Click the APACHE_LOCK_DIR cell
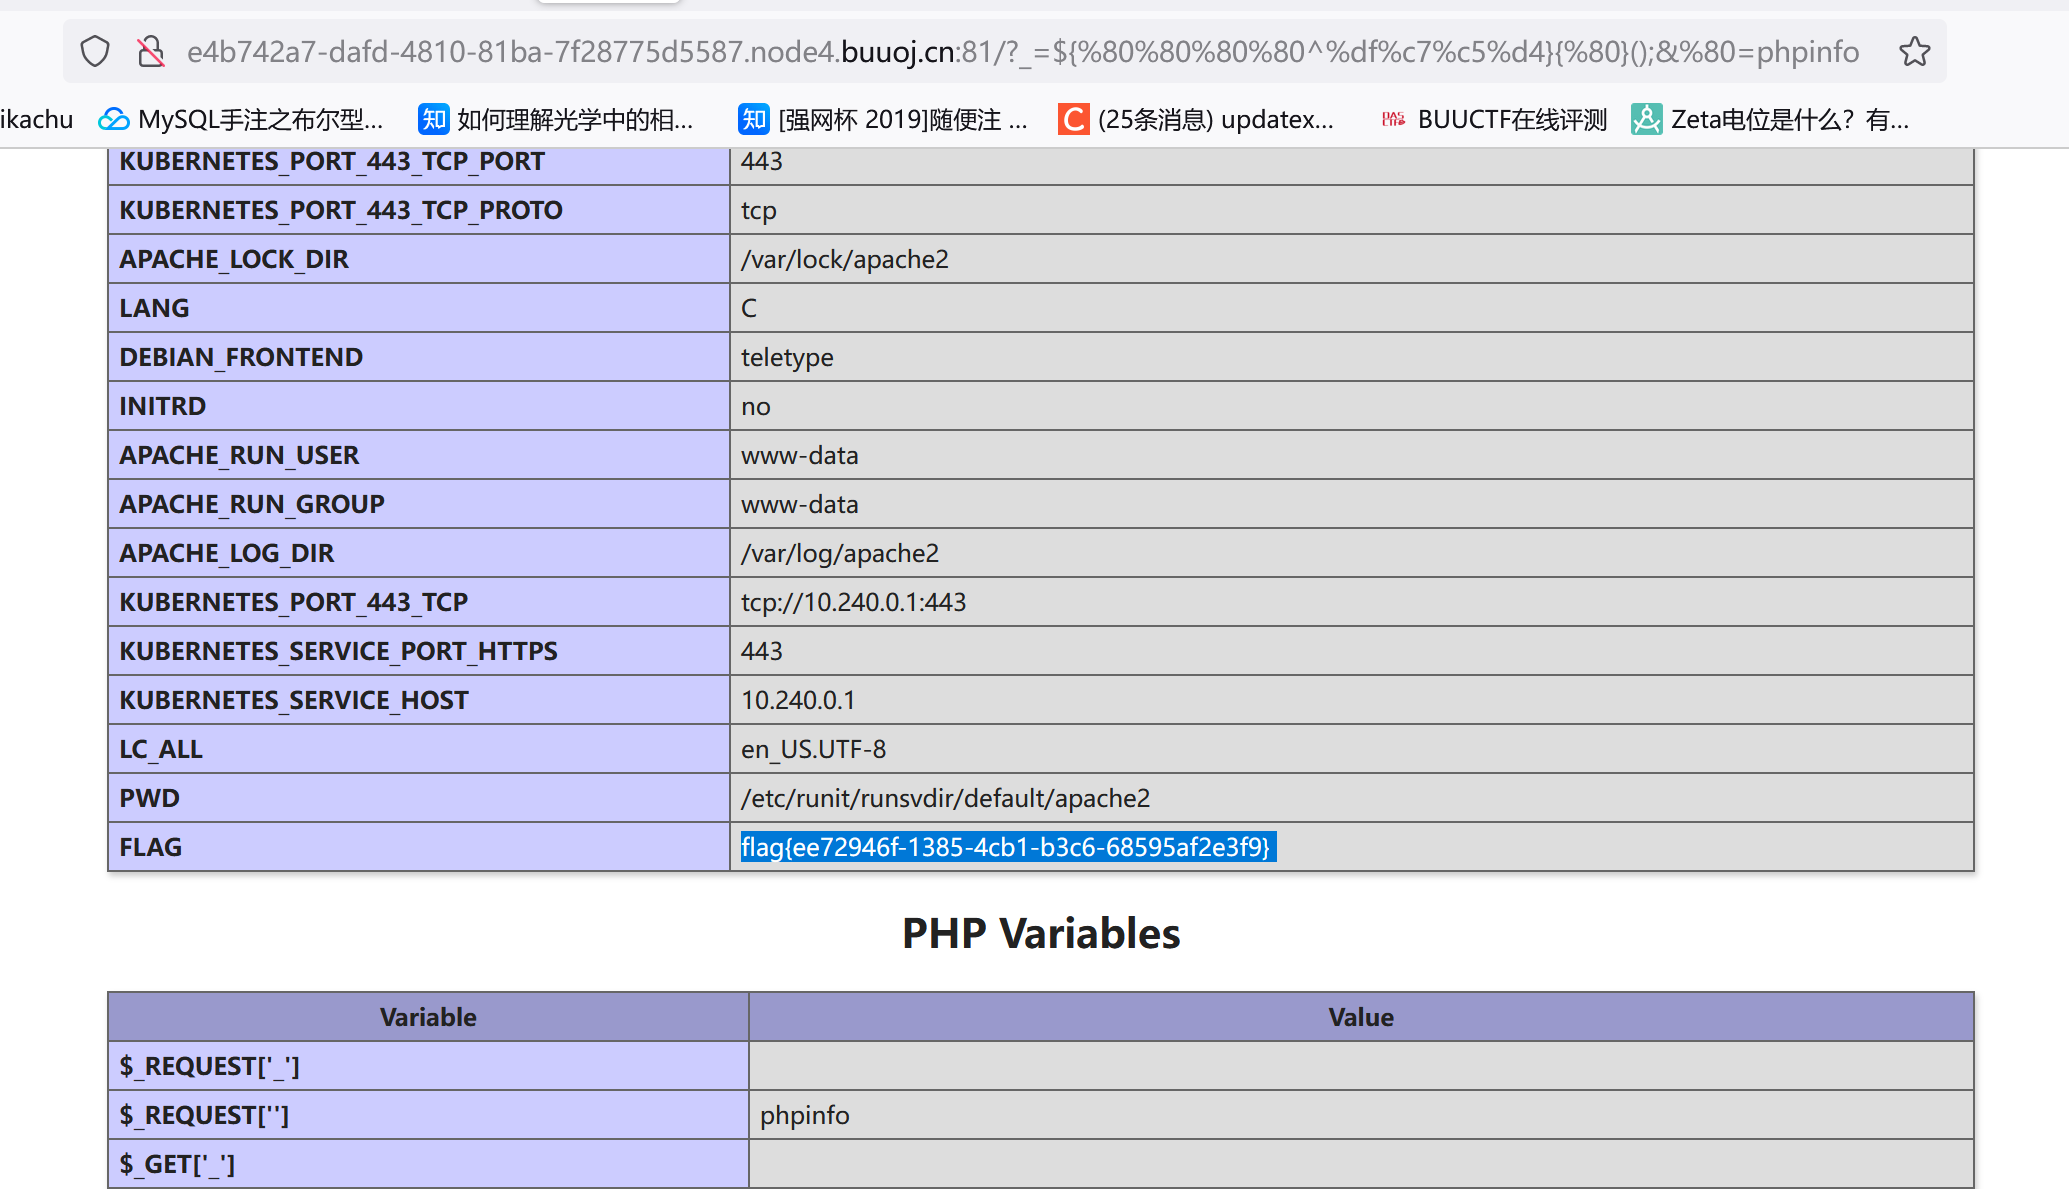 (419, 259)
